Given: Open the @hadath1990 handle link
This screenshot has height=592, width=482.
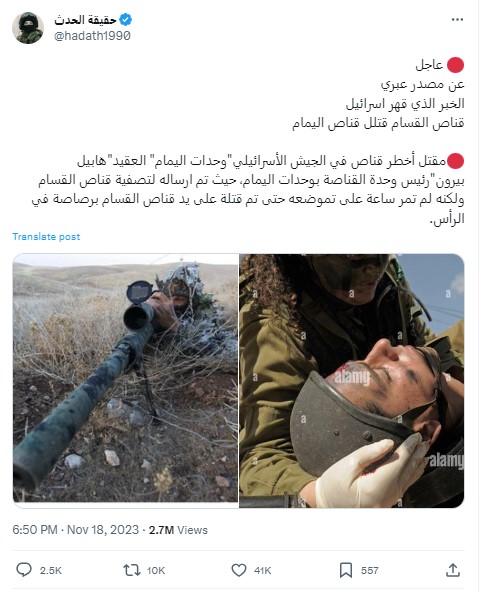Looking at the screenshot, I should click(92, 36).
